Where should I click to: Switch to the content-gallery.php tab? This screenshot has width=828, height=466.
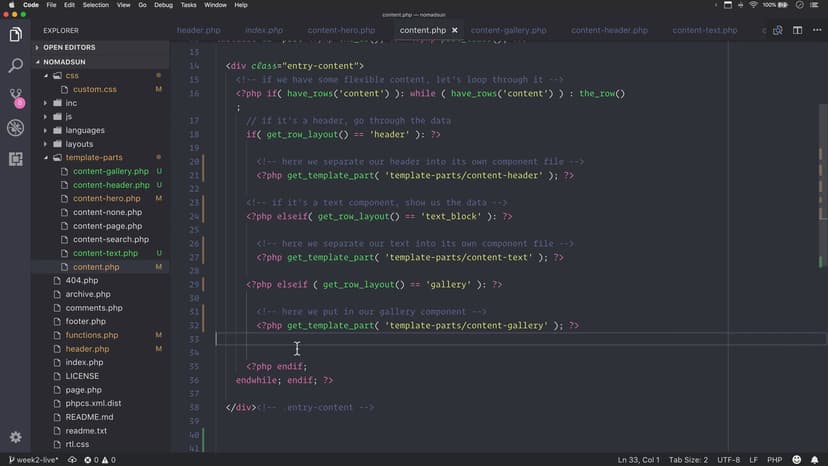(508, 30)
